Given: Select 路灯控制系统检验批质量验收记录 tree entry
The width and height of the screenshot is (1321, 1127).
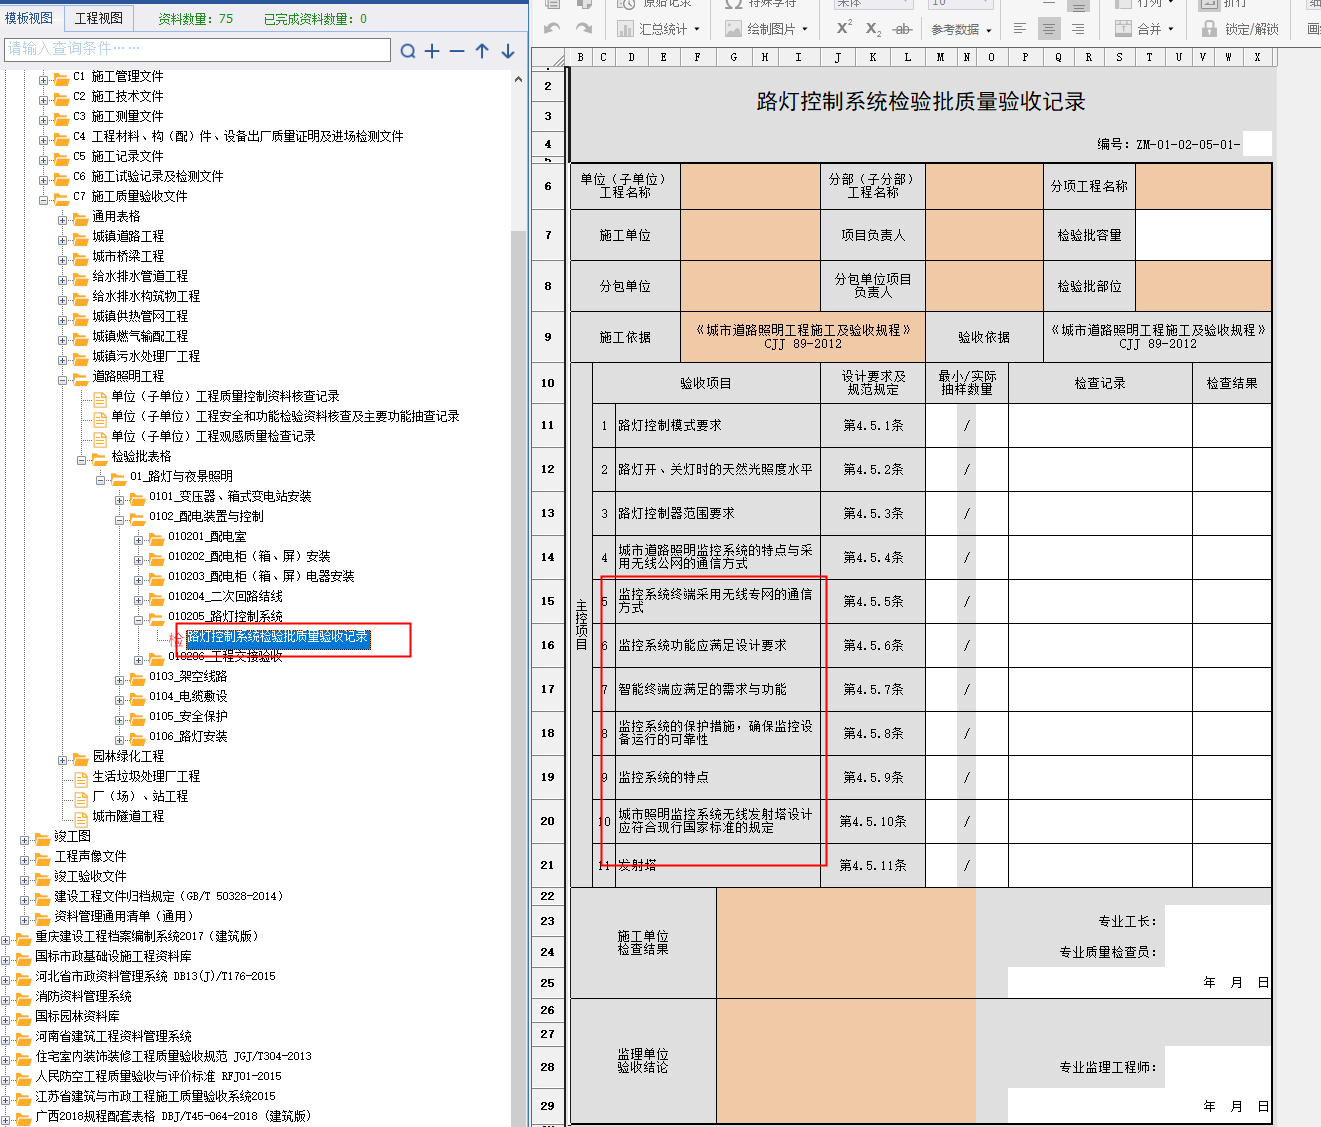Looking at the screenshot, I should click(x=278, y=637).
